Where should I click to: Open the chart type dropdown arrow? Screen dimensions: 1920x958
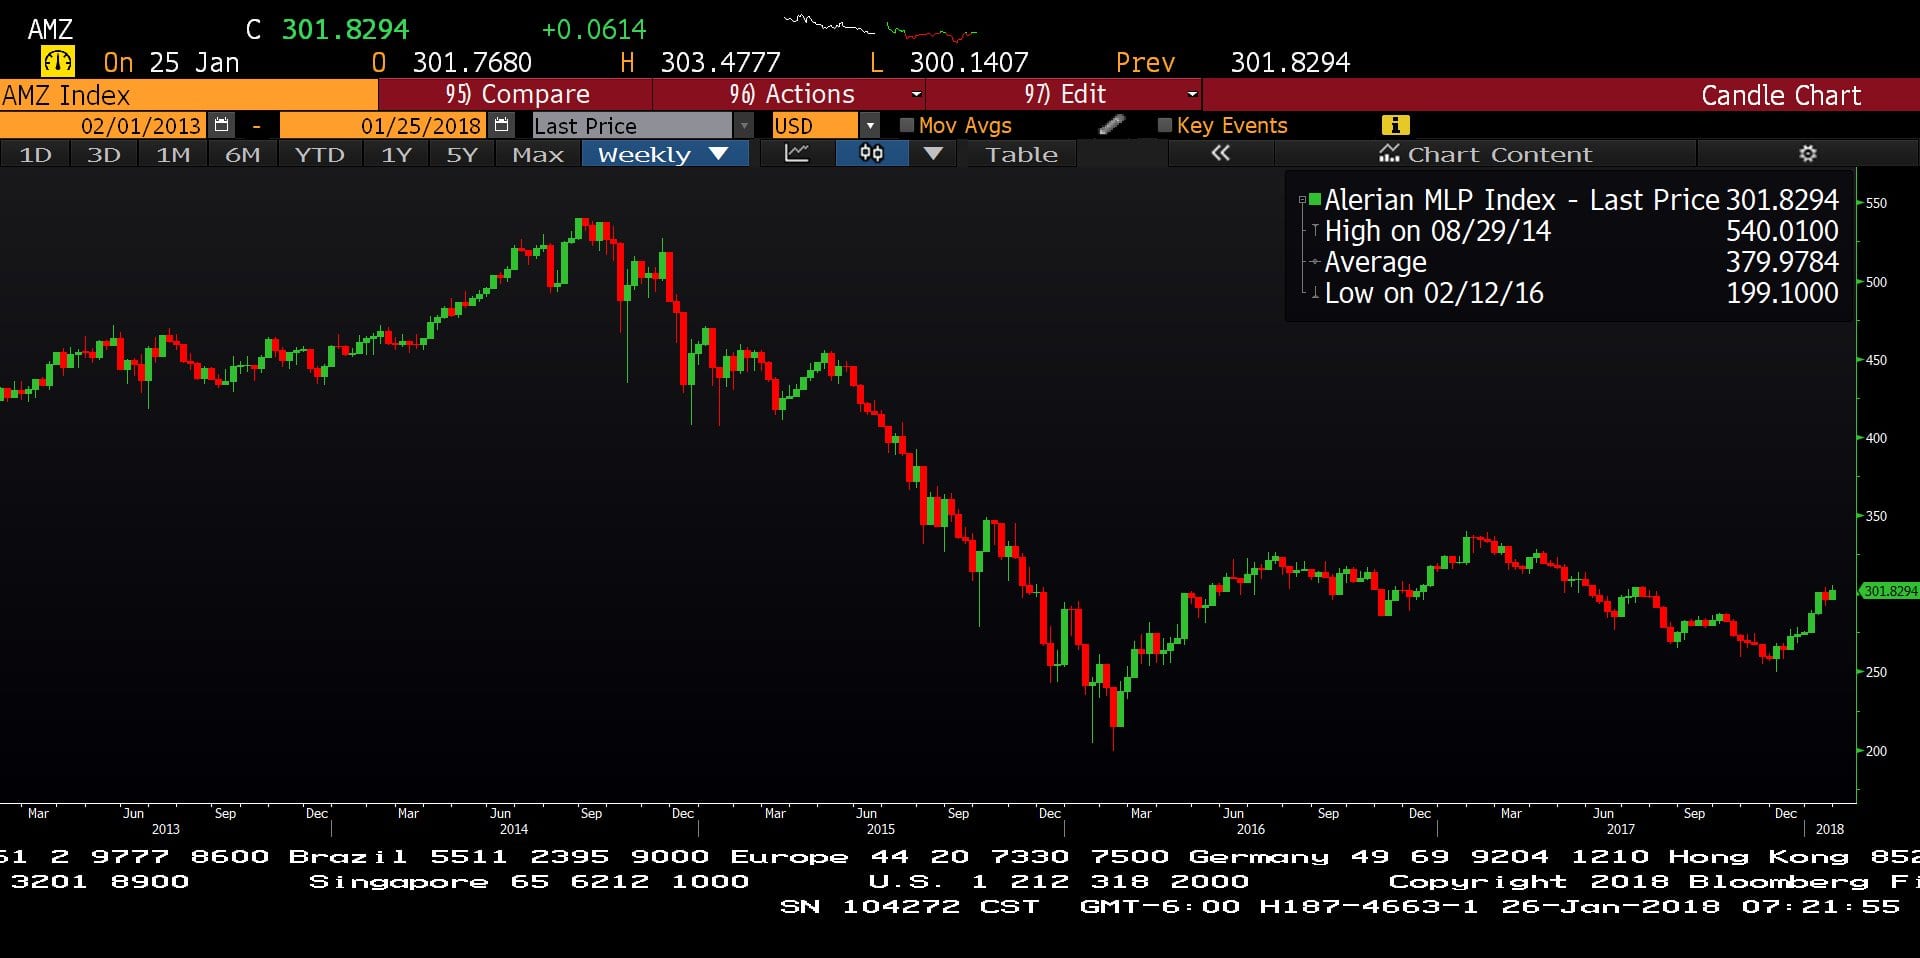click(x=933, y=154)
